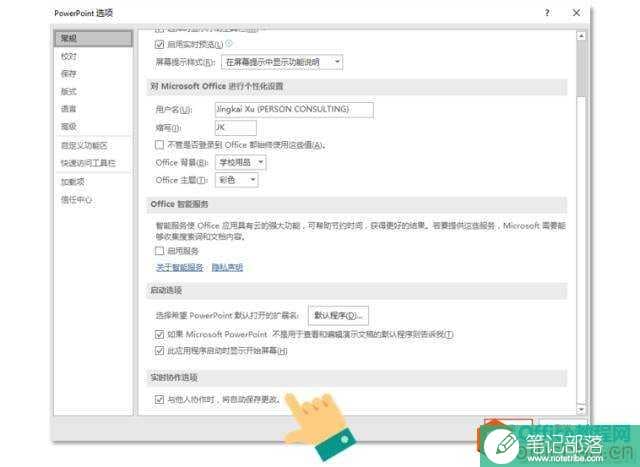Open the 屏幕提示样式 dropdown
The width and height of the screenshot is (640, 467).
click(282, 62)
